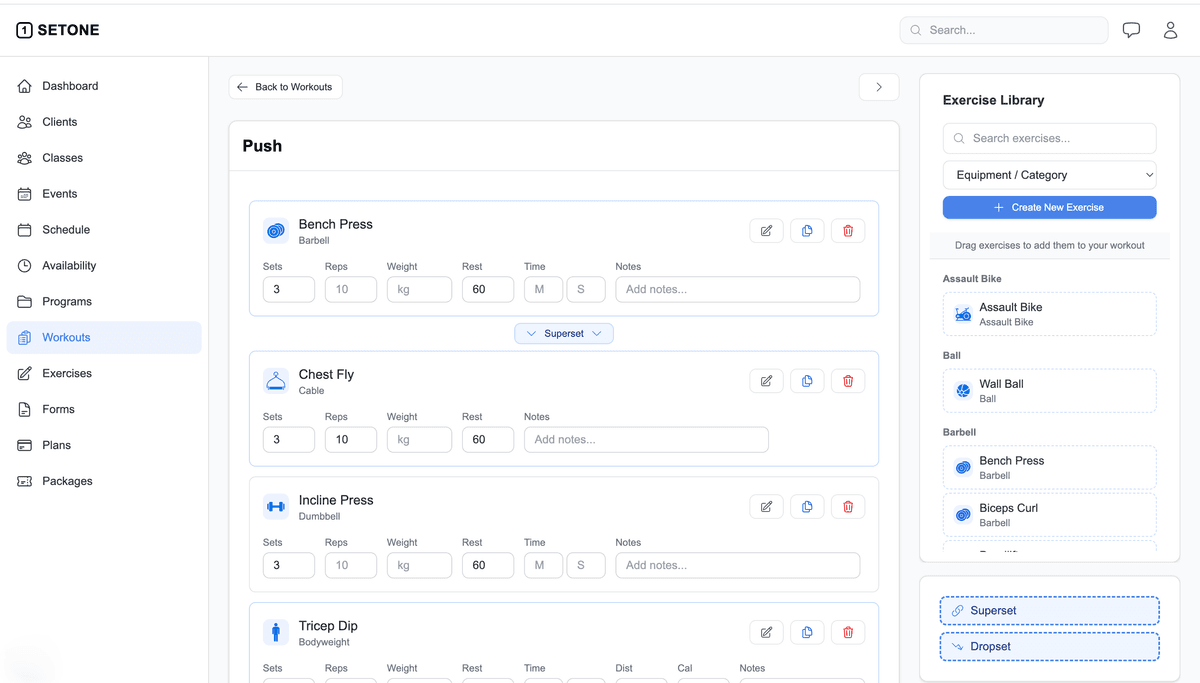
Task: Duplicate the Tricep Dip exercise
Action: tap(807, 632)
